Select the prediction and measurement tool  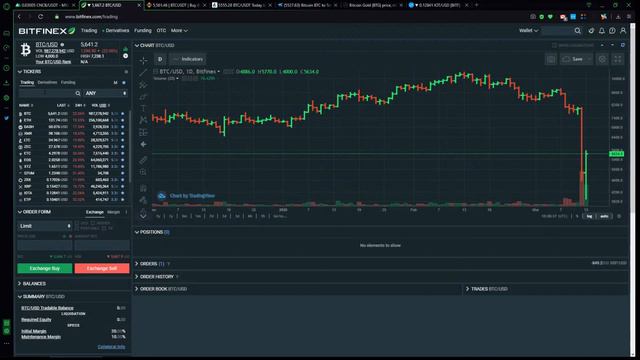coord(143,132)
